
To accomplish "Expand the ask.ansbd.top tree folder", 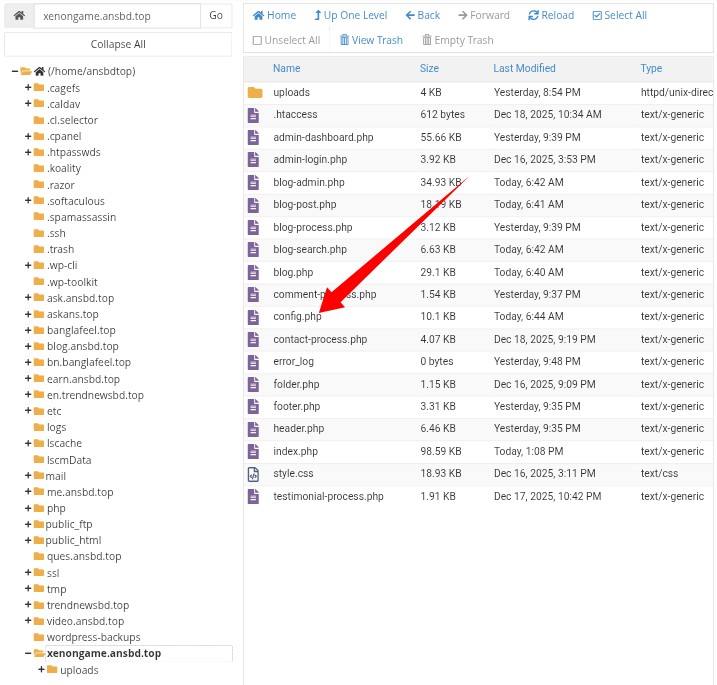I will point(28,298).
